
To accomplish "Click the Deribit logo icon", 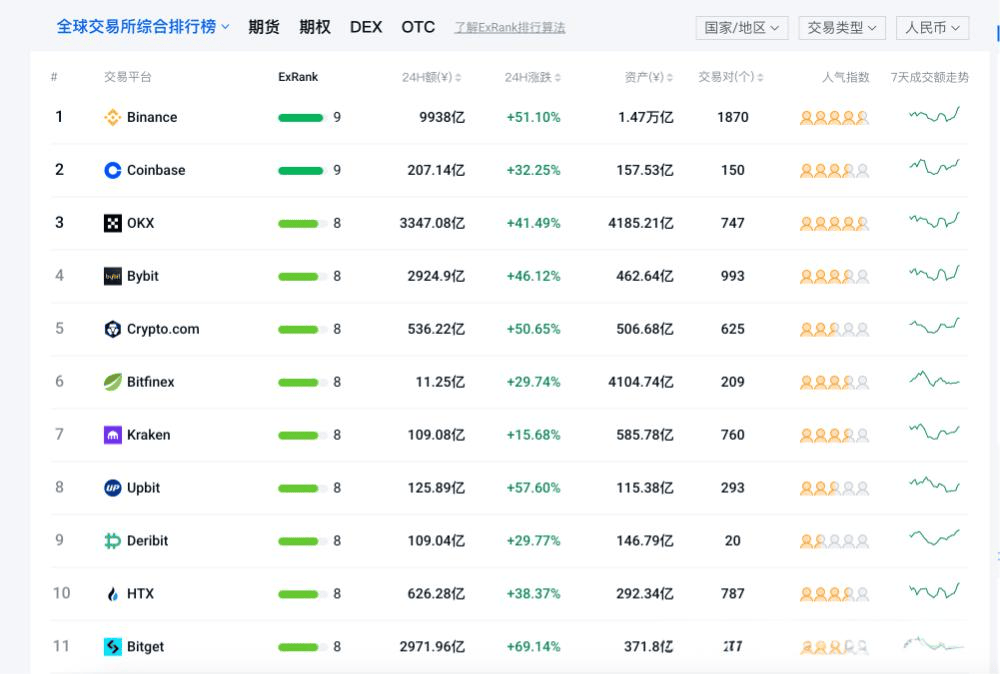I will (113, 541).
